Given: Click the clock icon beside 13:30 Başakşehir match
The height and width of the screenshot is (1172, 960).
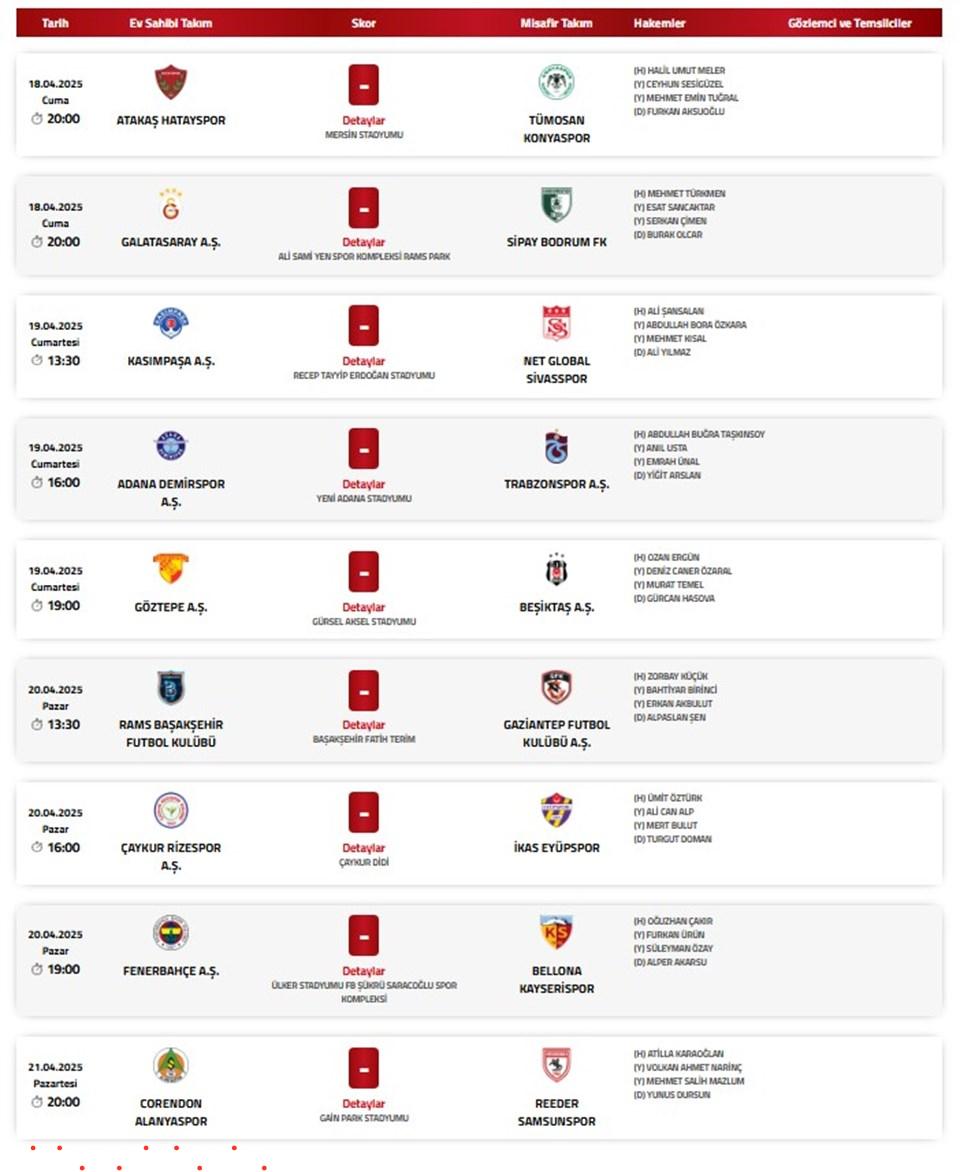Looking at the screenshot, I should point(37,724).
